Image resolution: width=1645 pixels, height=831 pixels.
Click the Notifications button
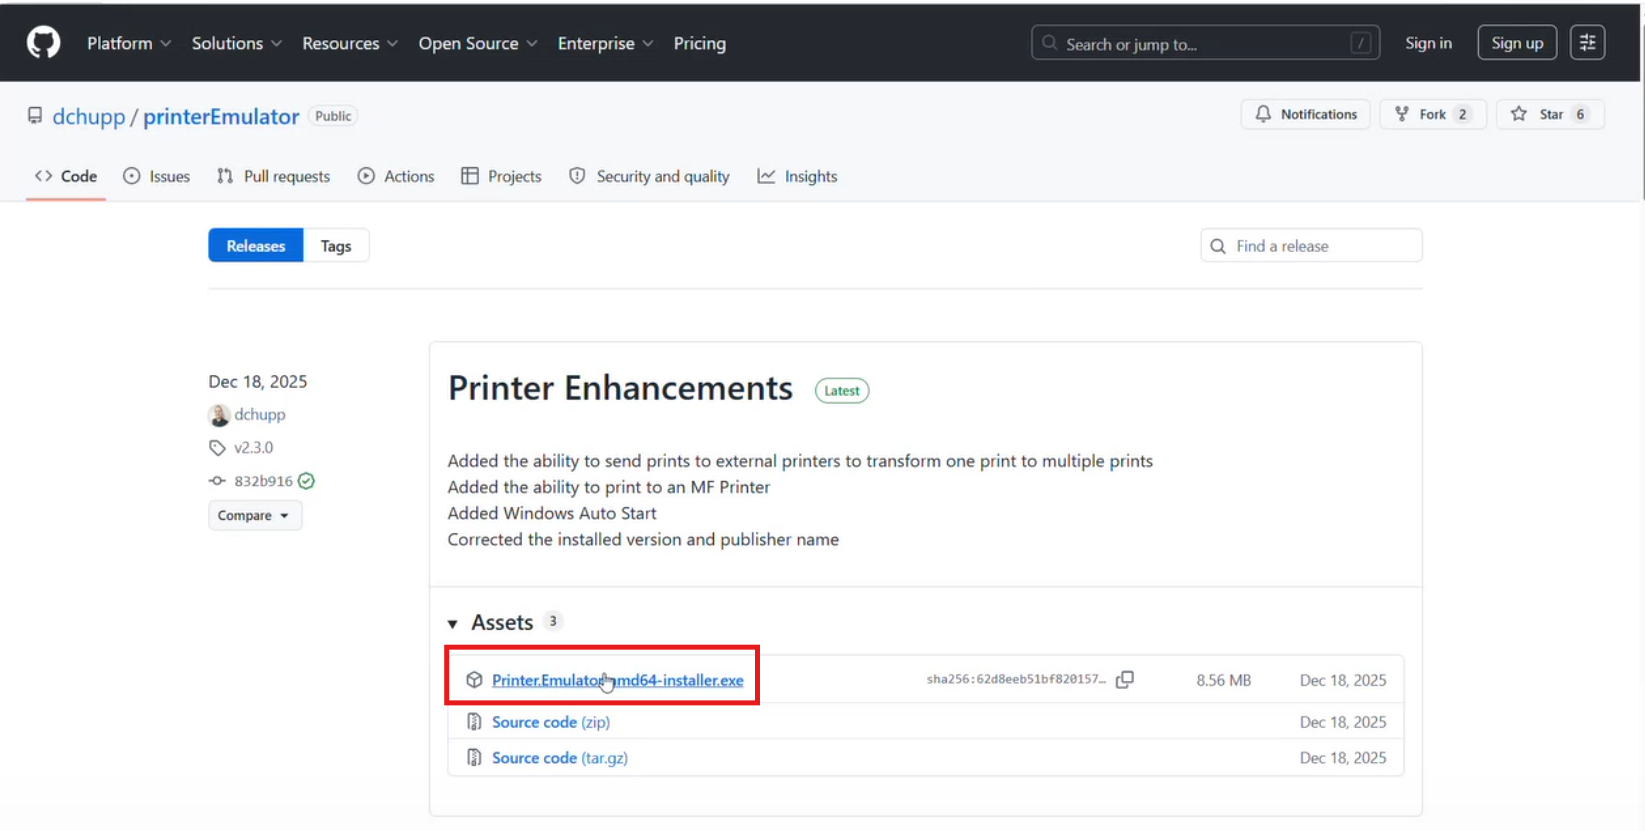1306,114
